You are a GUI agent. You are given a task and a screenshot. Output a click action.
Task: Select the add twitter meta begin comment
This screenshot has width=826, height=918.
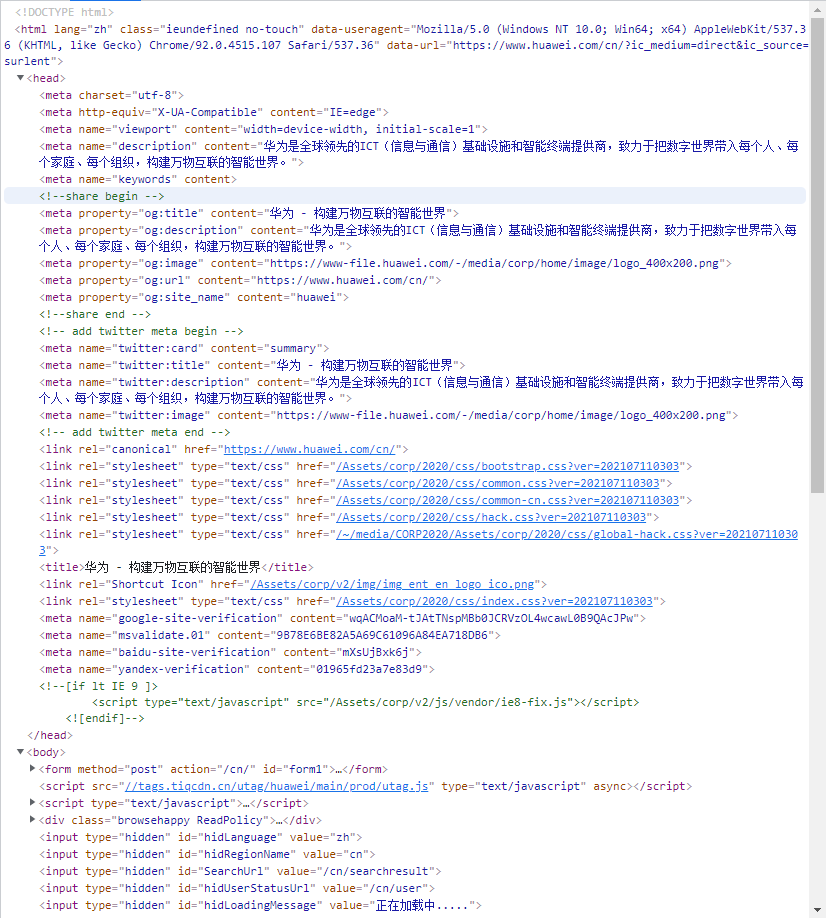(141, 331)
